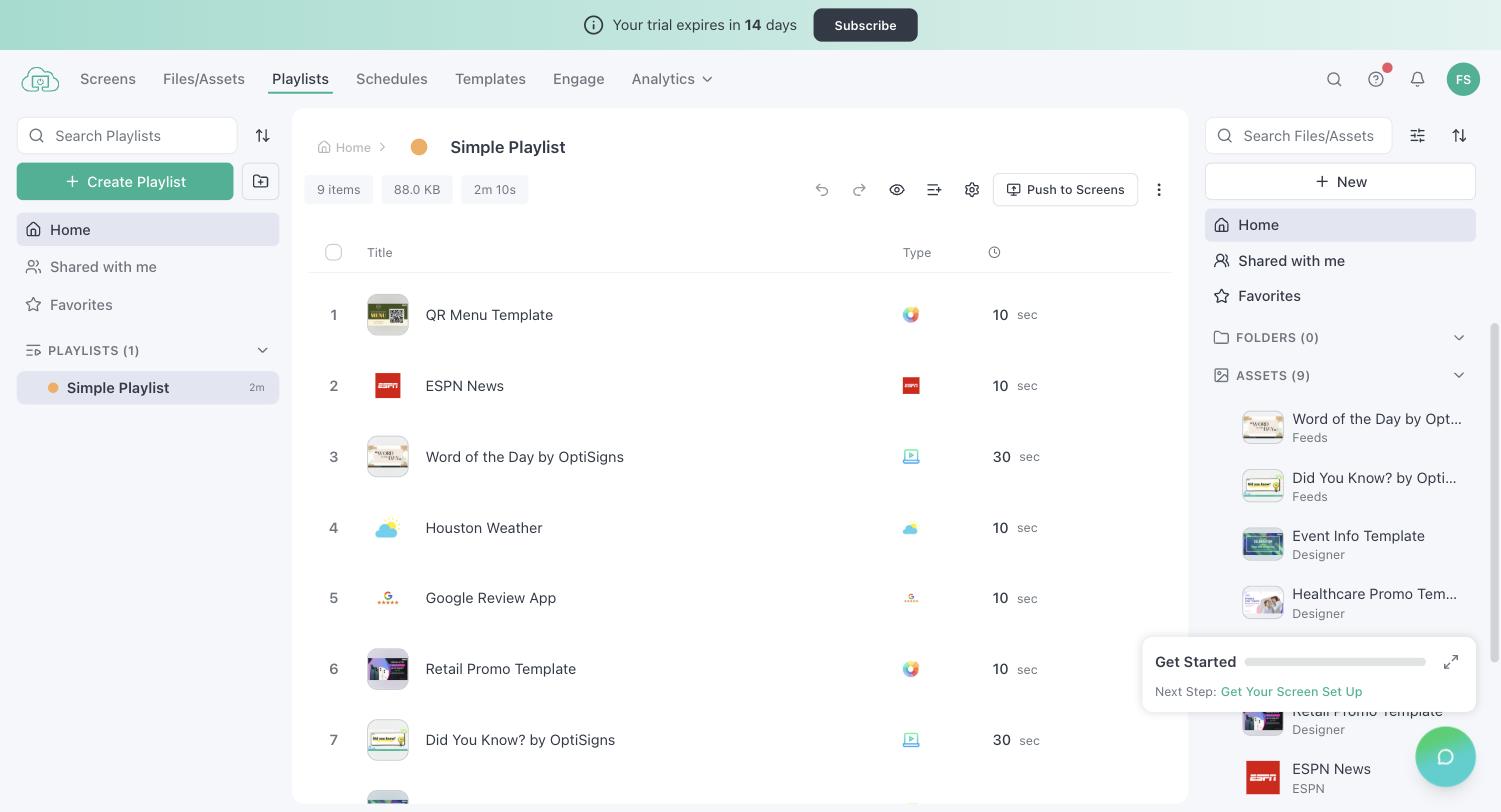Viewport: 1501px width, 812px height.
Task: Click the redo arrow icon
Action: click(859, 190)
